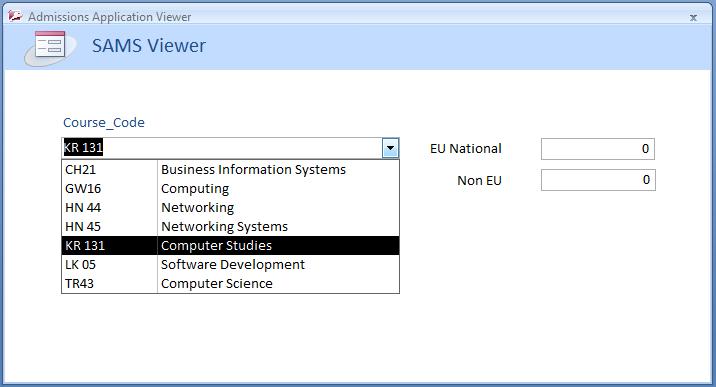
Task: Click the Admissions Application Viewer title text
Action: coord(110,17)
